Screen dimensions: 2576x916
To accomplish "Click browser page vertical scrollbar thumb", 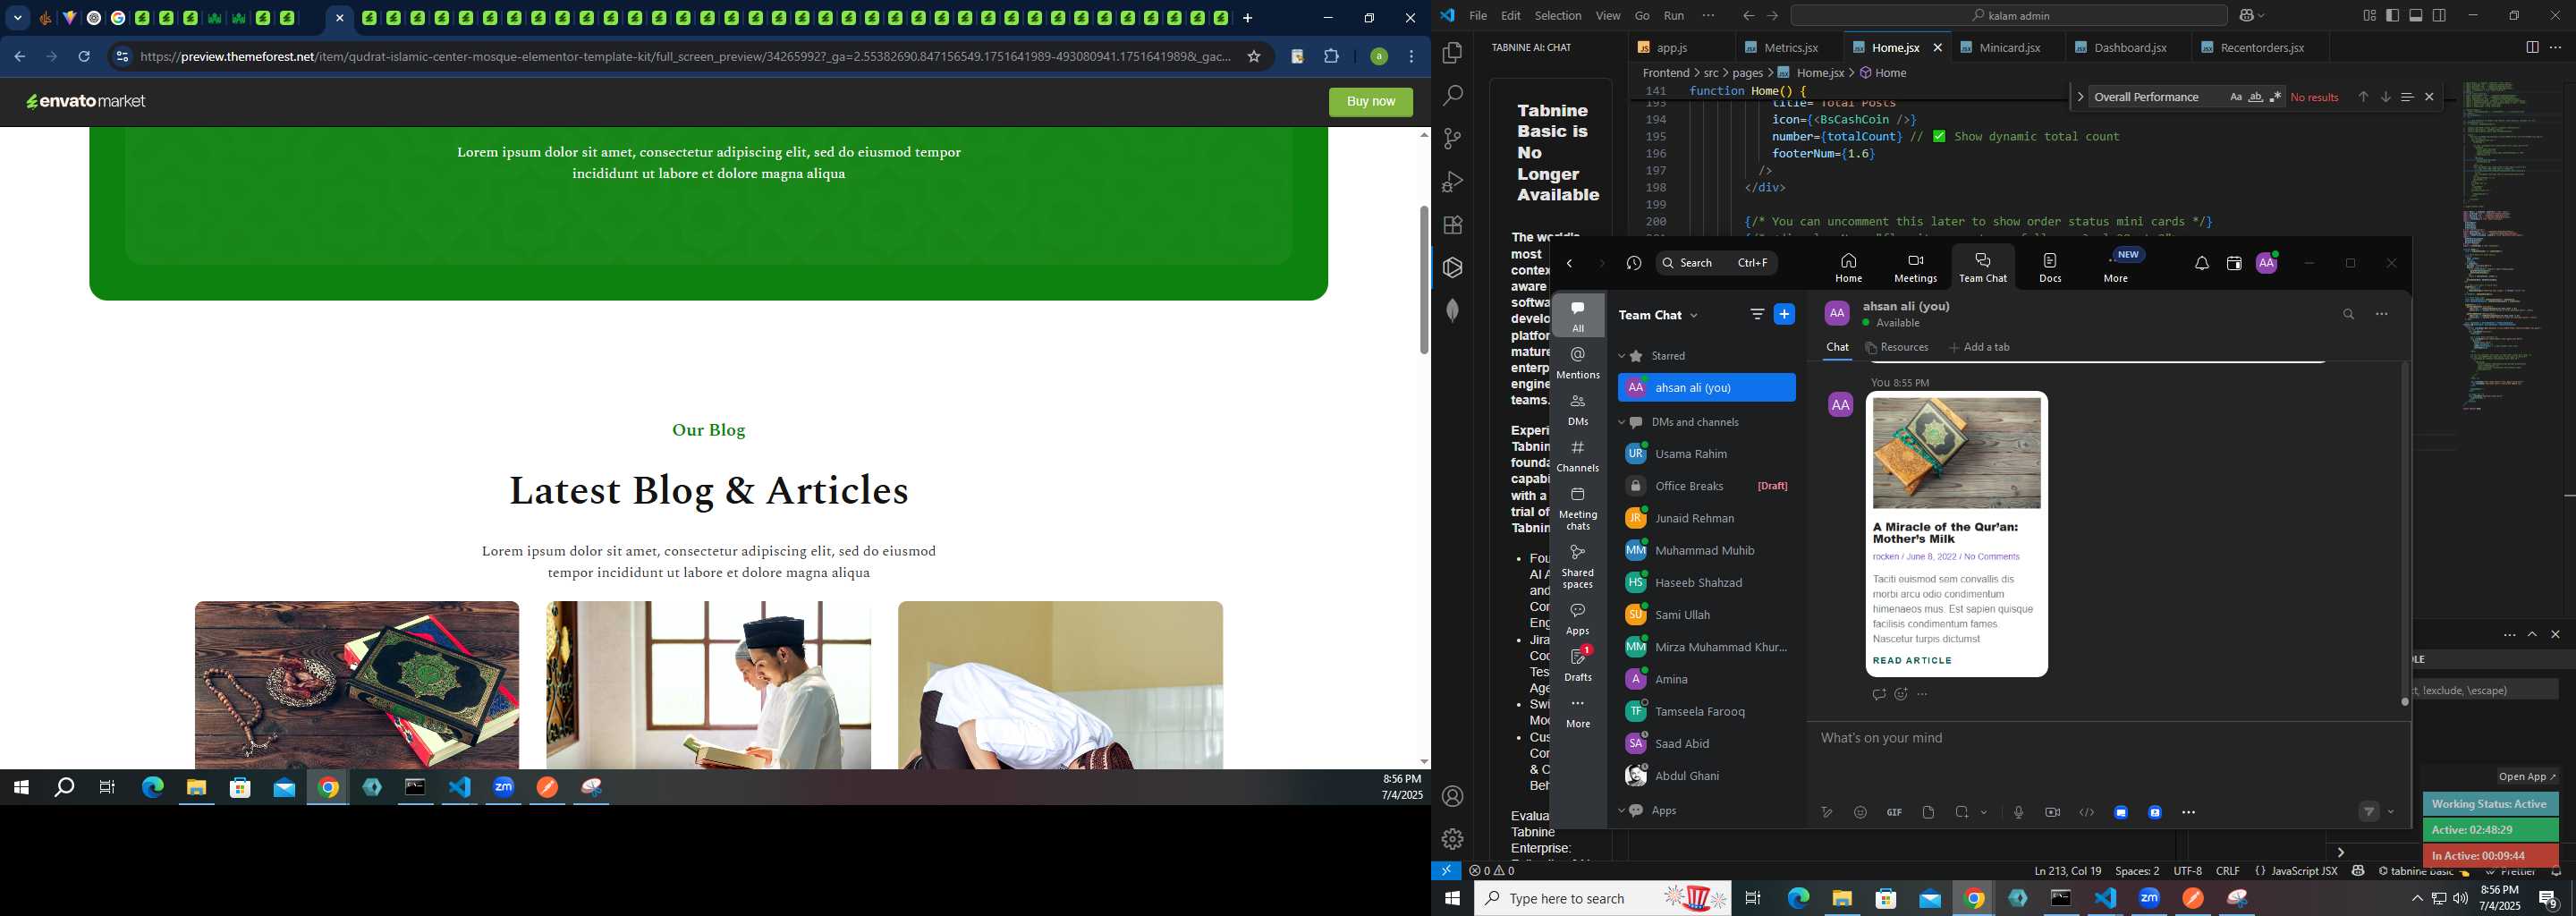I will (1423, 280).
